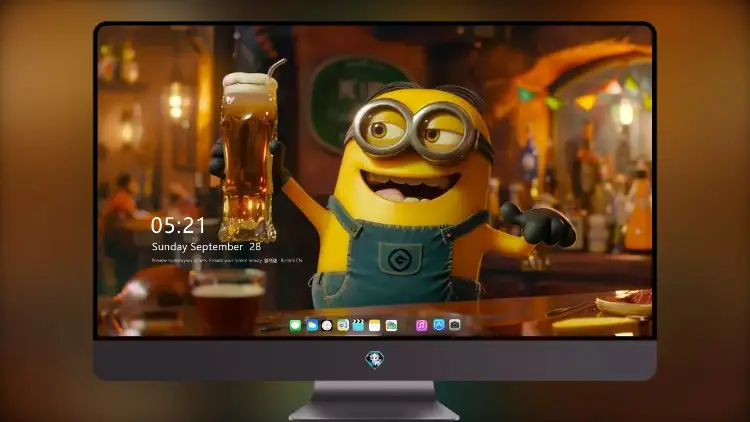Image resolution: width=750 pixels, height=422 pixels.
Task: Open the green Messages dock icon
Action: 295,325
